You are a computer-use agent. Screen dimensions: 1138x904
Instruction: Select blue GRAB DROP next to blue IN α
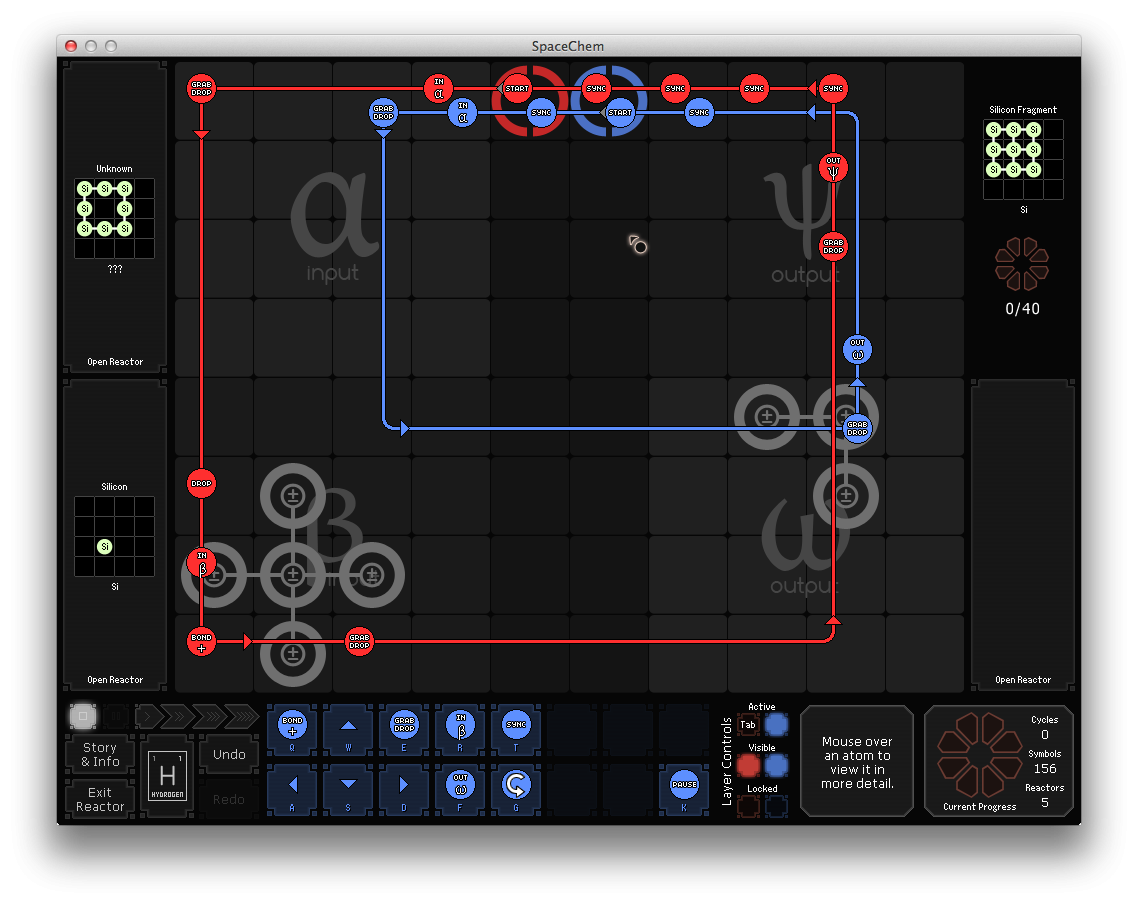(383, 112)
